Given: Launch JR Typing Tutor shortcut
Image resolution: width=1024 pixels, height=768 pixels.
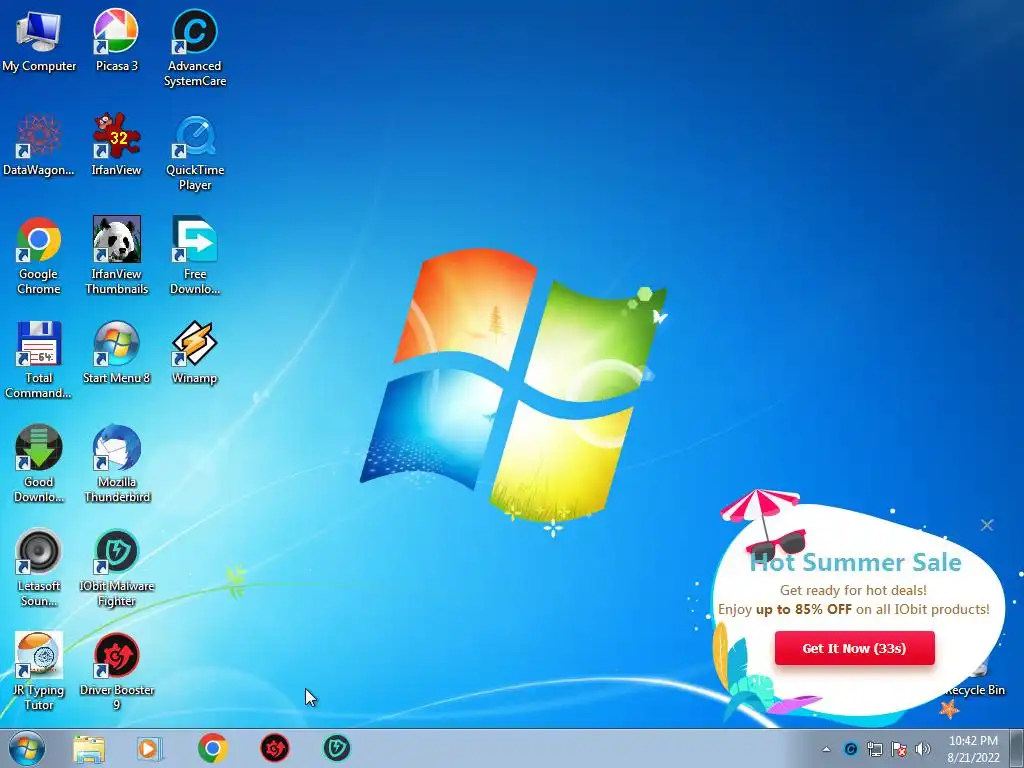Looking at the screenshot, I should click(39, 671).
